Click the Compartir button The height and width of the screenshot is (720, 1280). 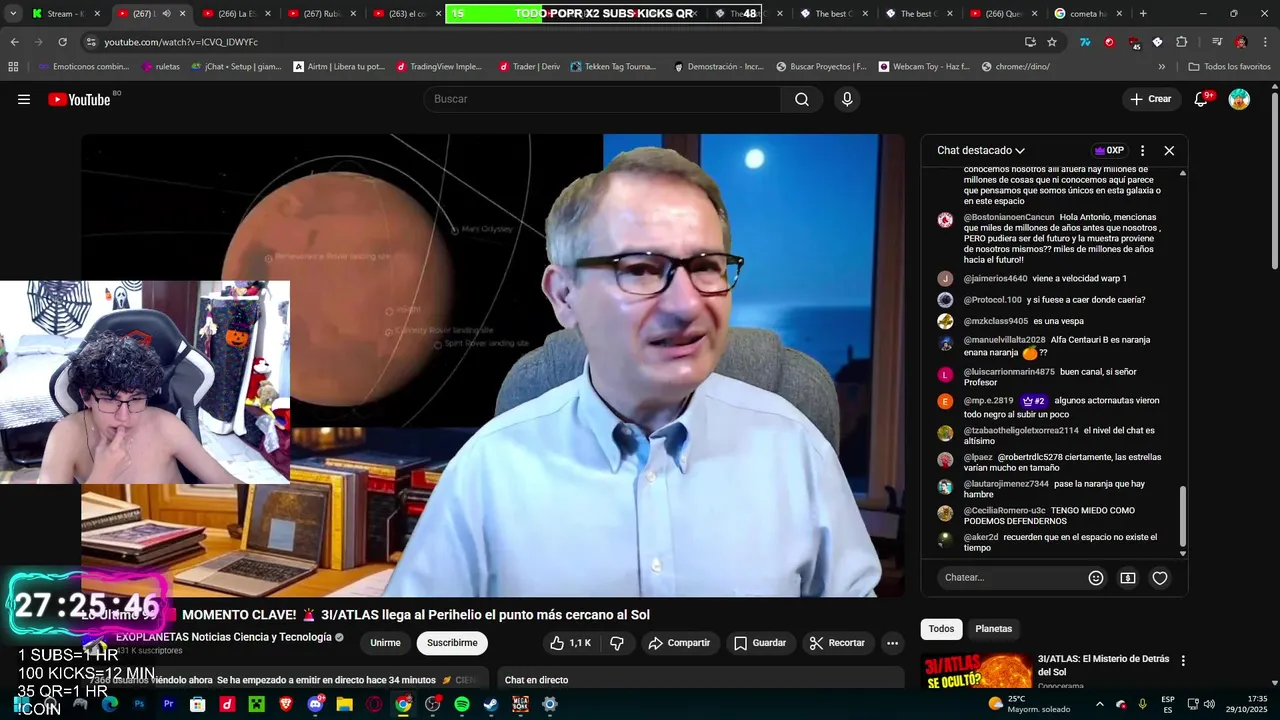pos(679,643)
